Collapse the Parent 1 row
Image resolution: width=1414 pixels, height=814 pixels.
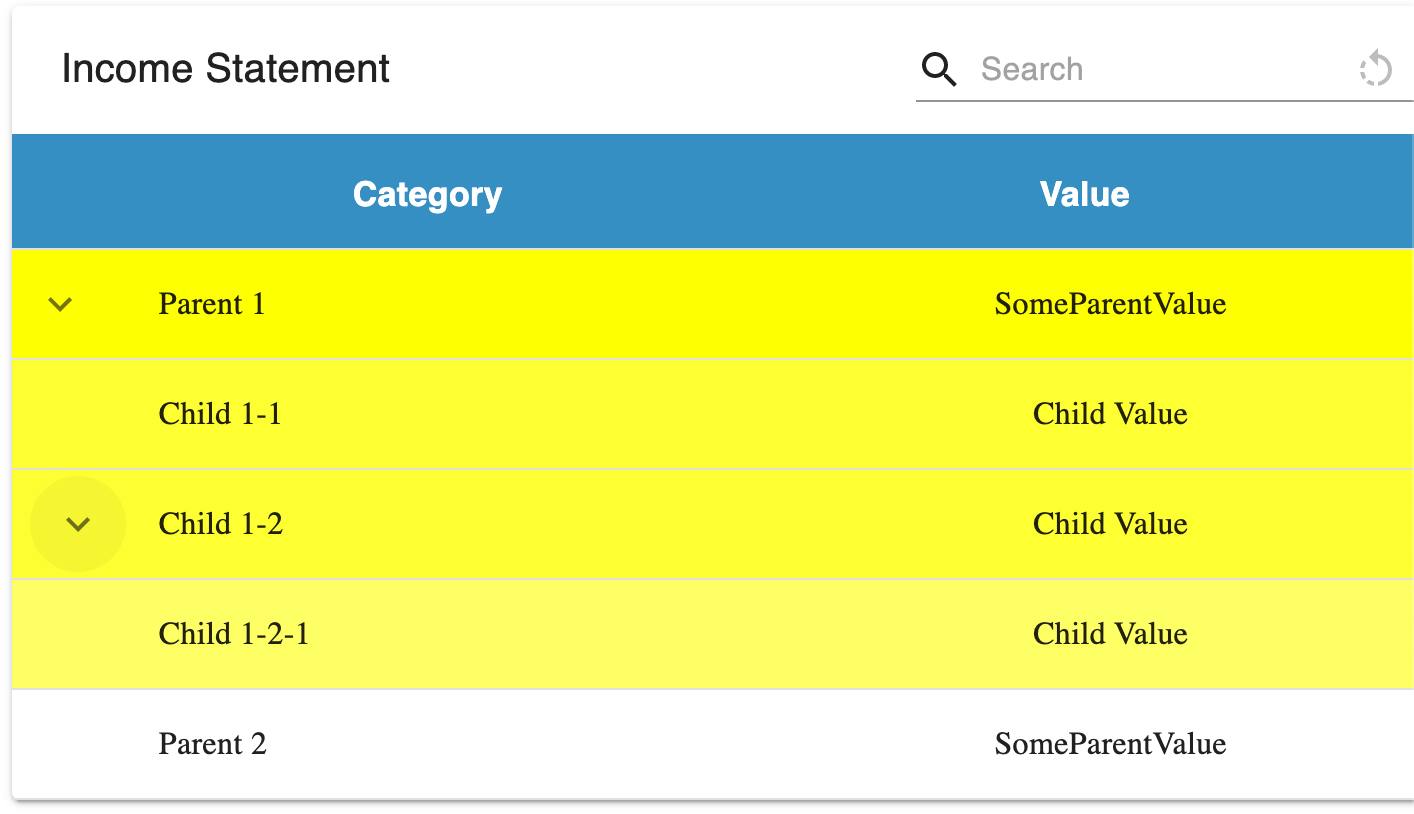(x=61, y=304)
